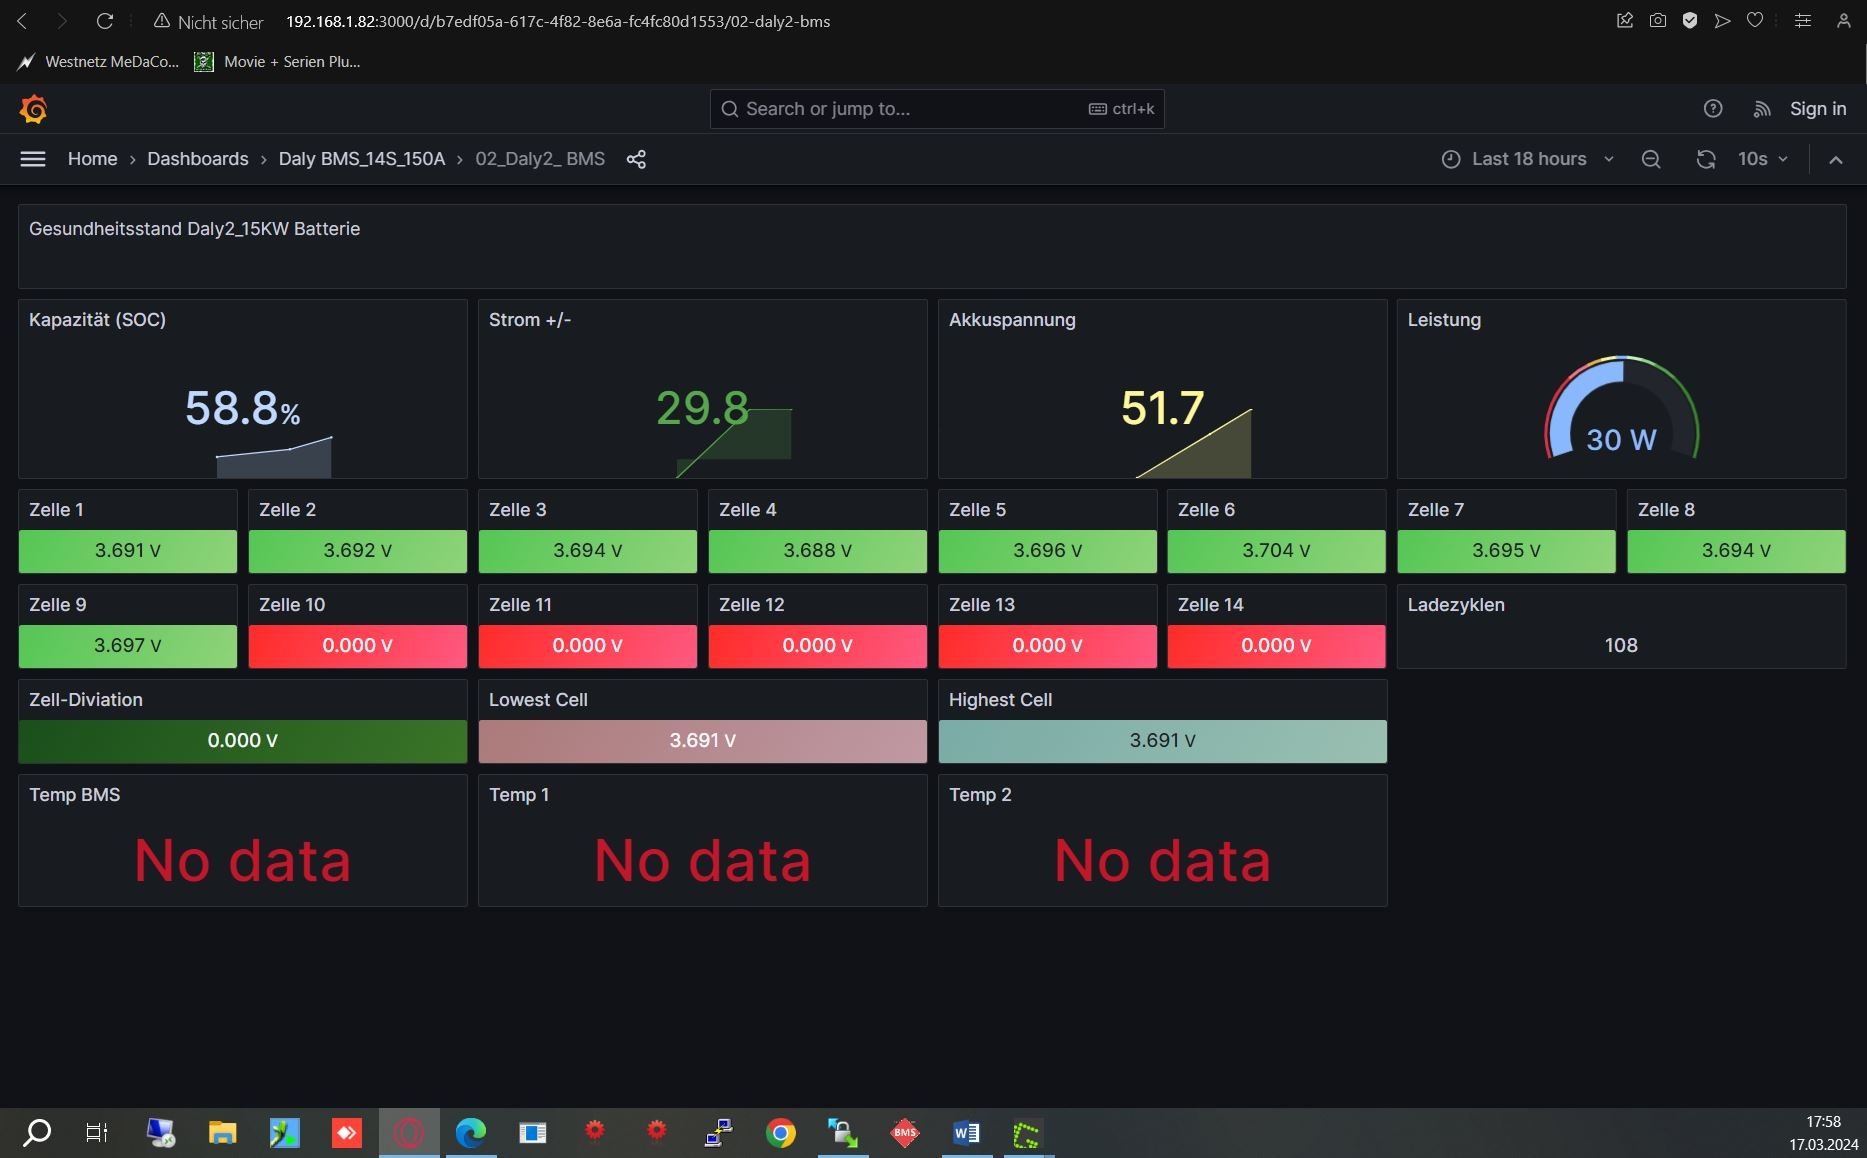Click the share dashboard icon
Image resolution: width=1867 pixels, height=1158 pixels.
[636, 159]
